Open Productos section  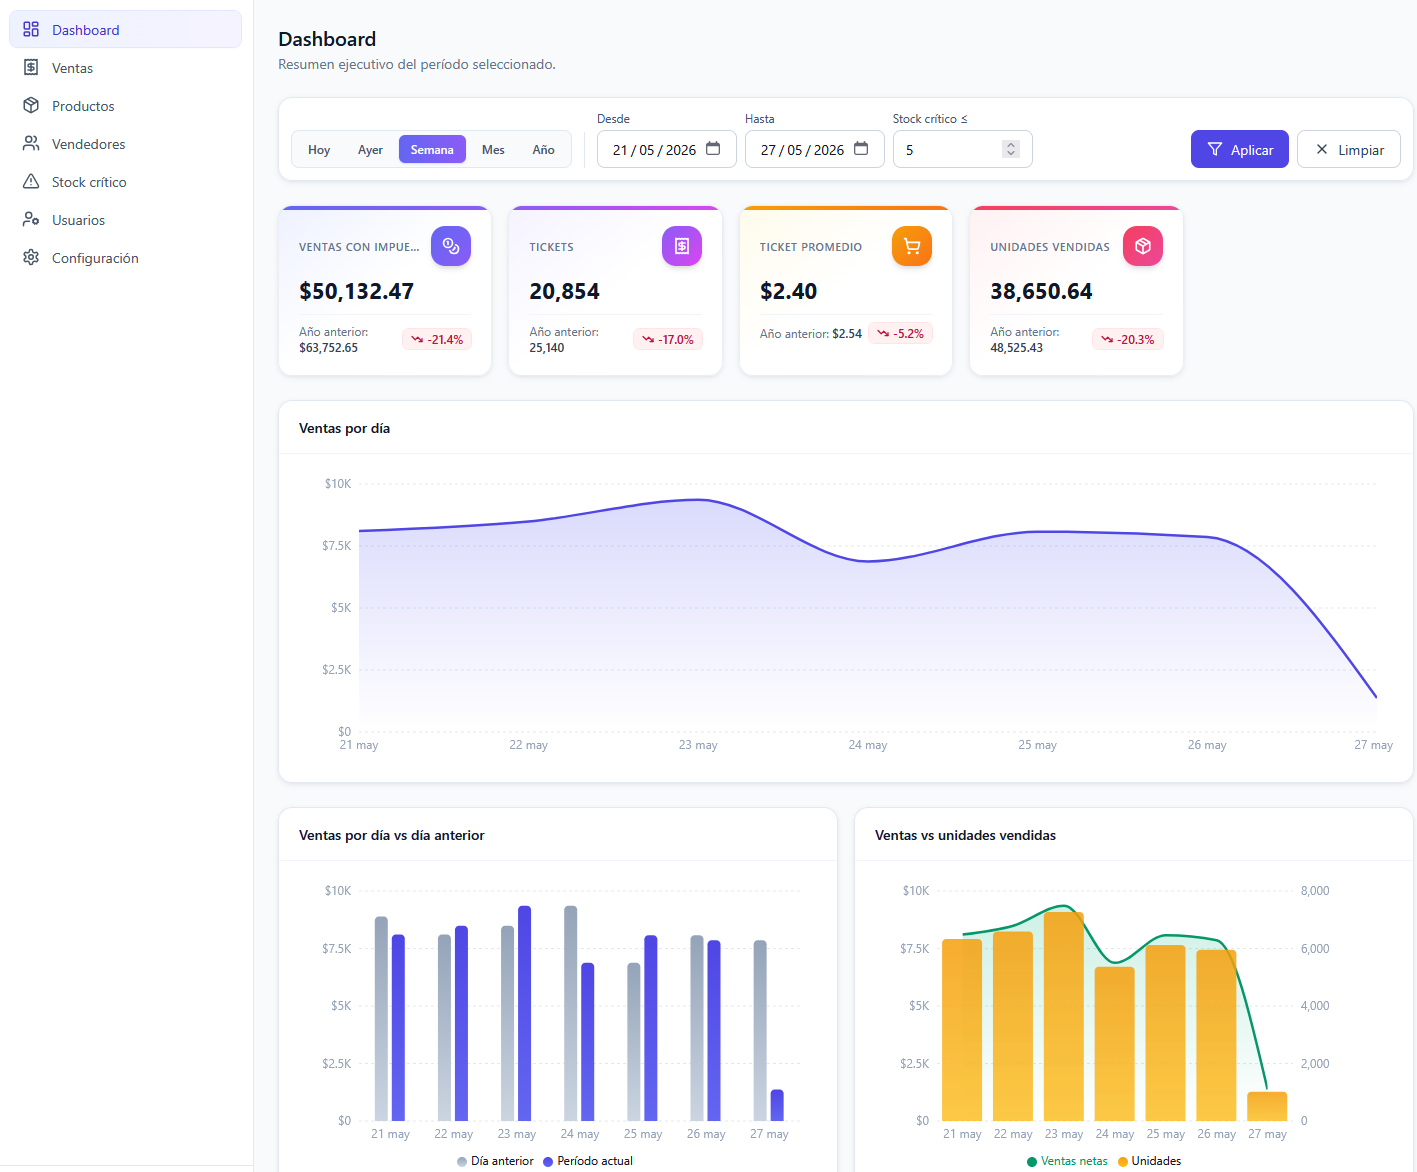(x=125, y=106)
